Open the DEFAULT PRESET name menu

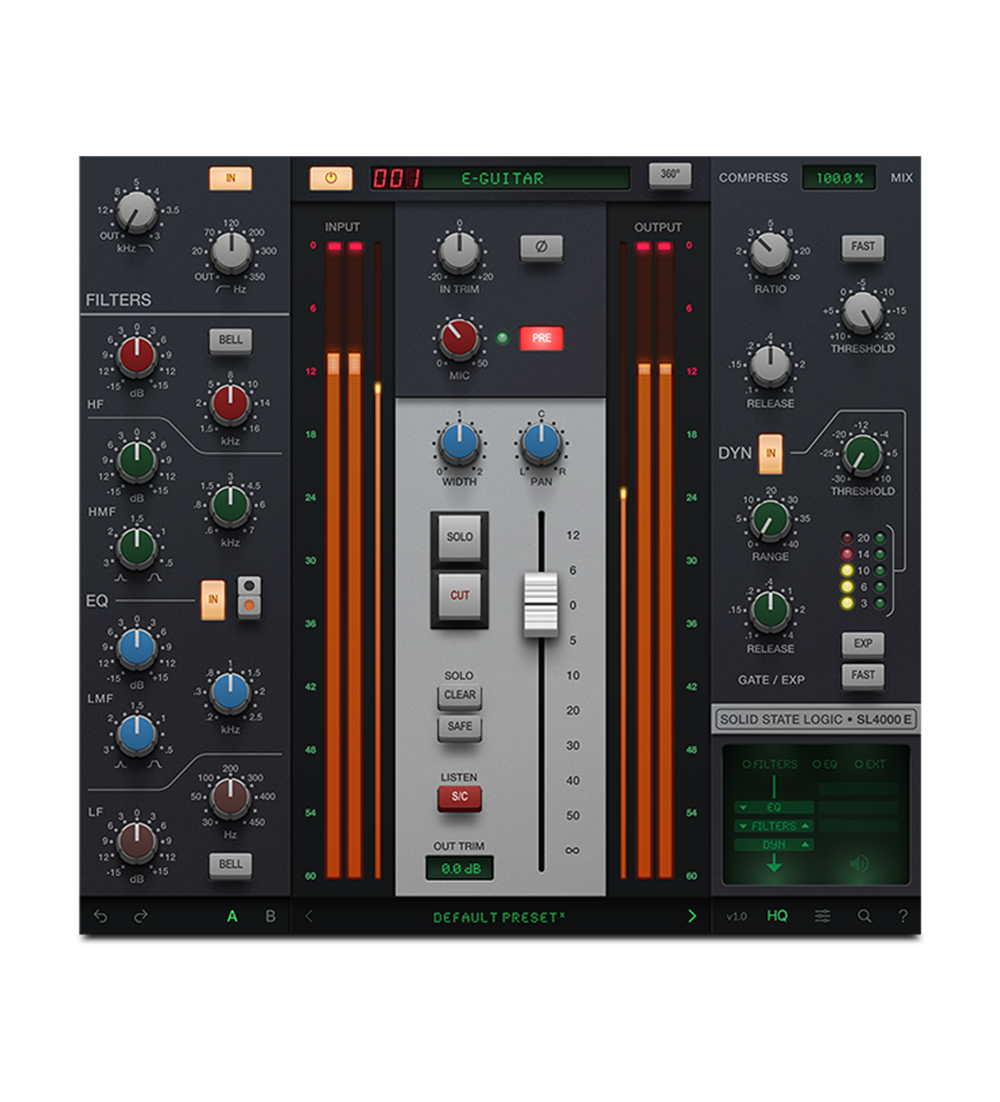(x=500, y=916)
